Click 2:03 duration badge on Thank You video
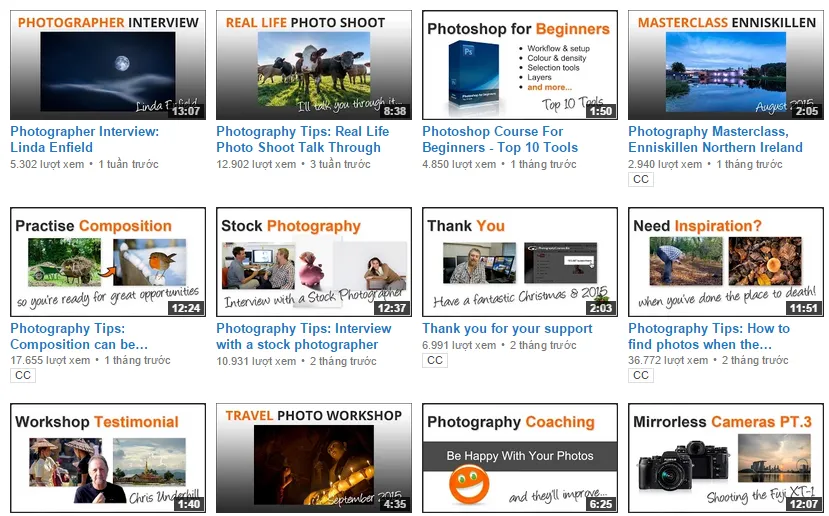The height and width of the screenshot is (516, 829). [x=601, y=308]
